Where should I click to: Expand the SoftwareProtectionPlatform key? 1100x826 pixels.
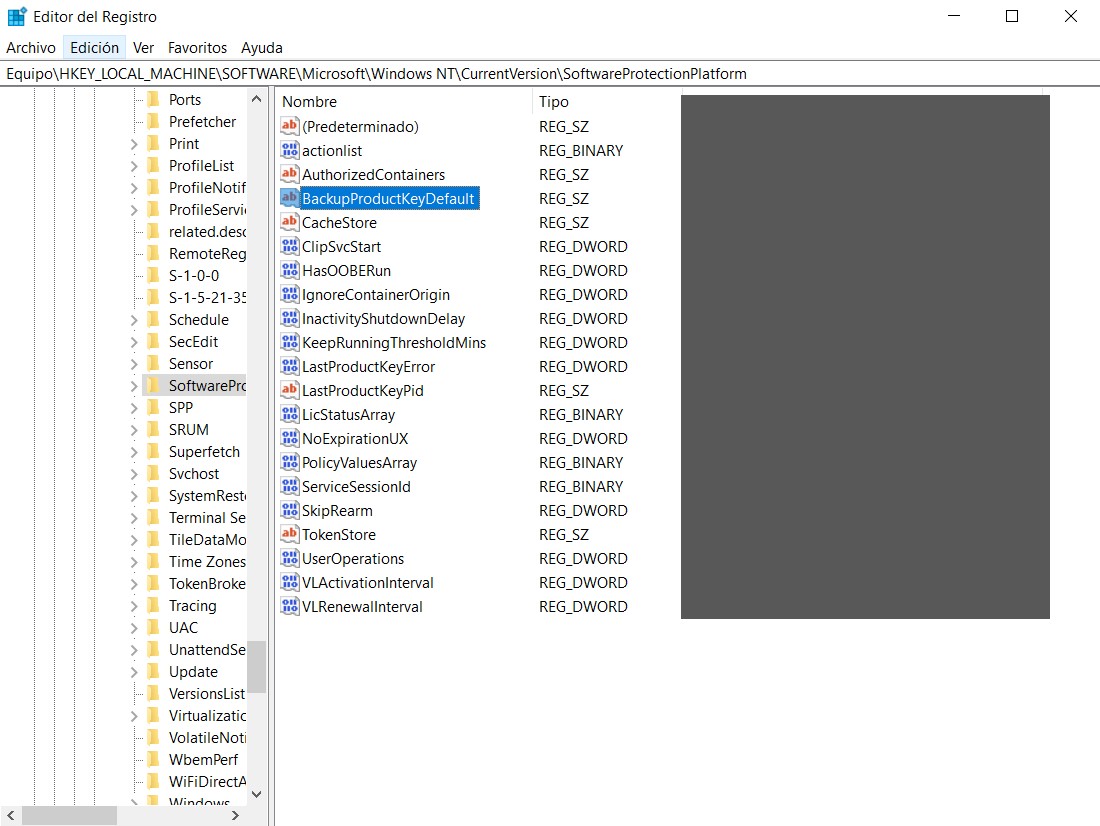[x=134, y=386]
